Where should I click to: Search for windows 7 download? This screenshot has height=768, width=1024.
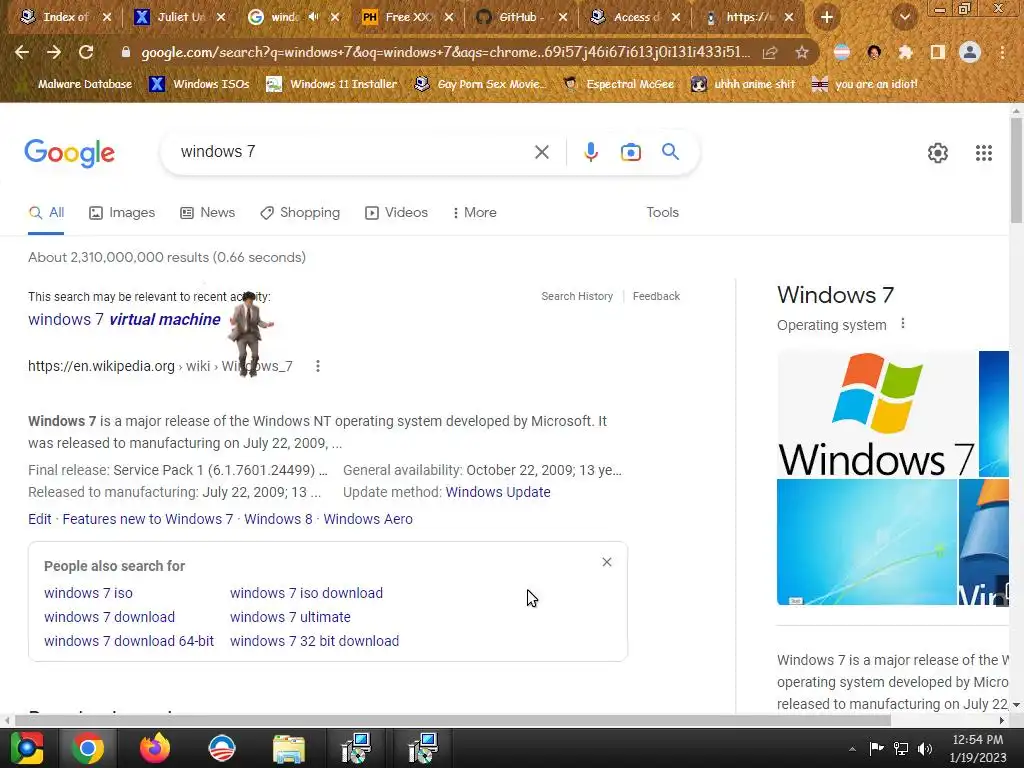coord(109,617)
